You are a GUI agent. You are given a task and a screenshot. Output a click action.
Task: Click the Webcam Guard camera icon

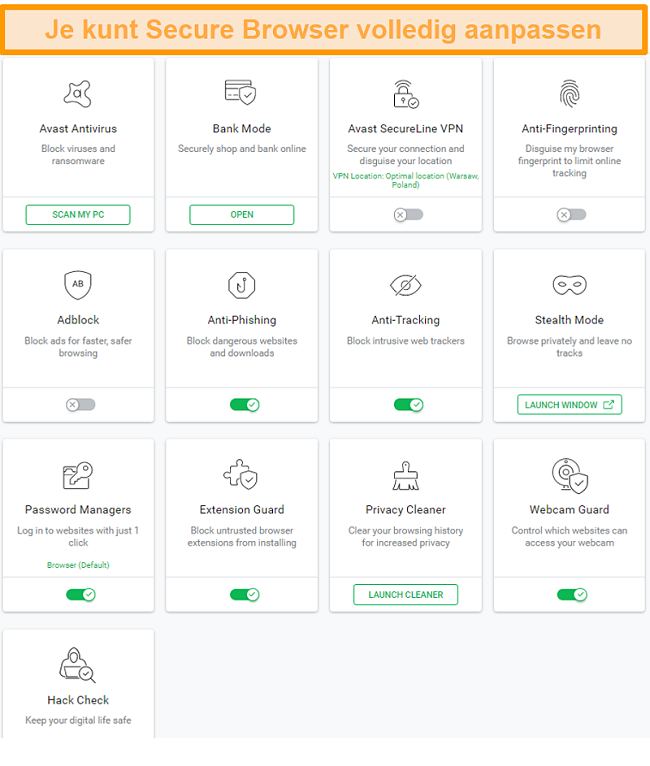pyautogui.click(x=569, y=475)
